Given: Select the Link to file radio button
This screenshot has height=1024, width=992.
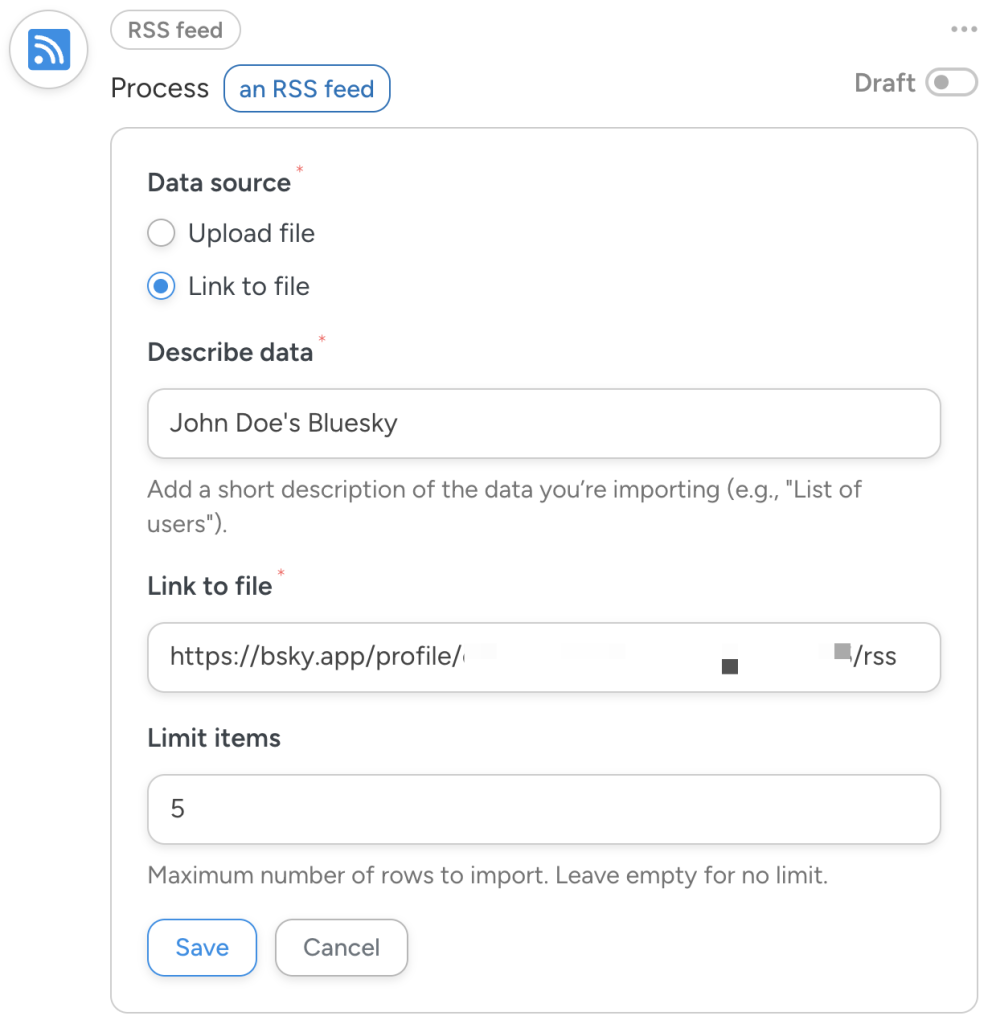Looking at the screenshot, I should [161, 286].
